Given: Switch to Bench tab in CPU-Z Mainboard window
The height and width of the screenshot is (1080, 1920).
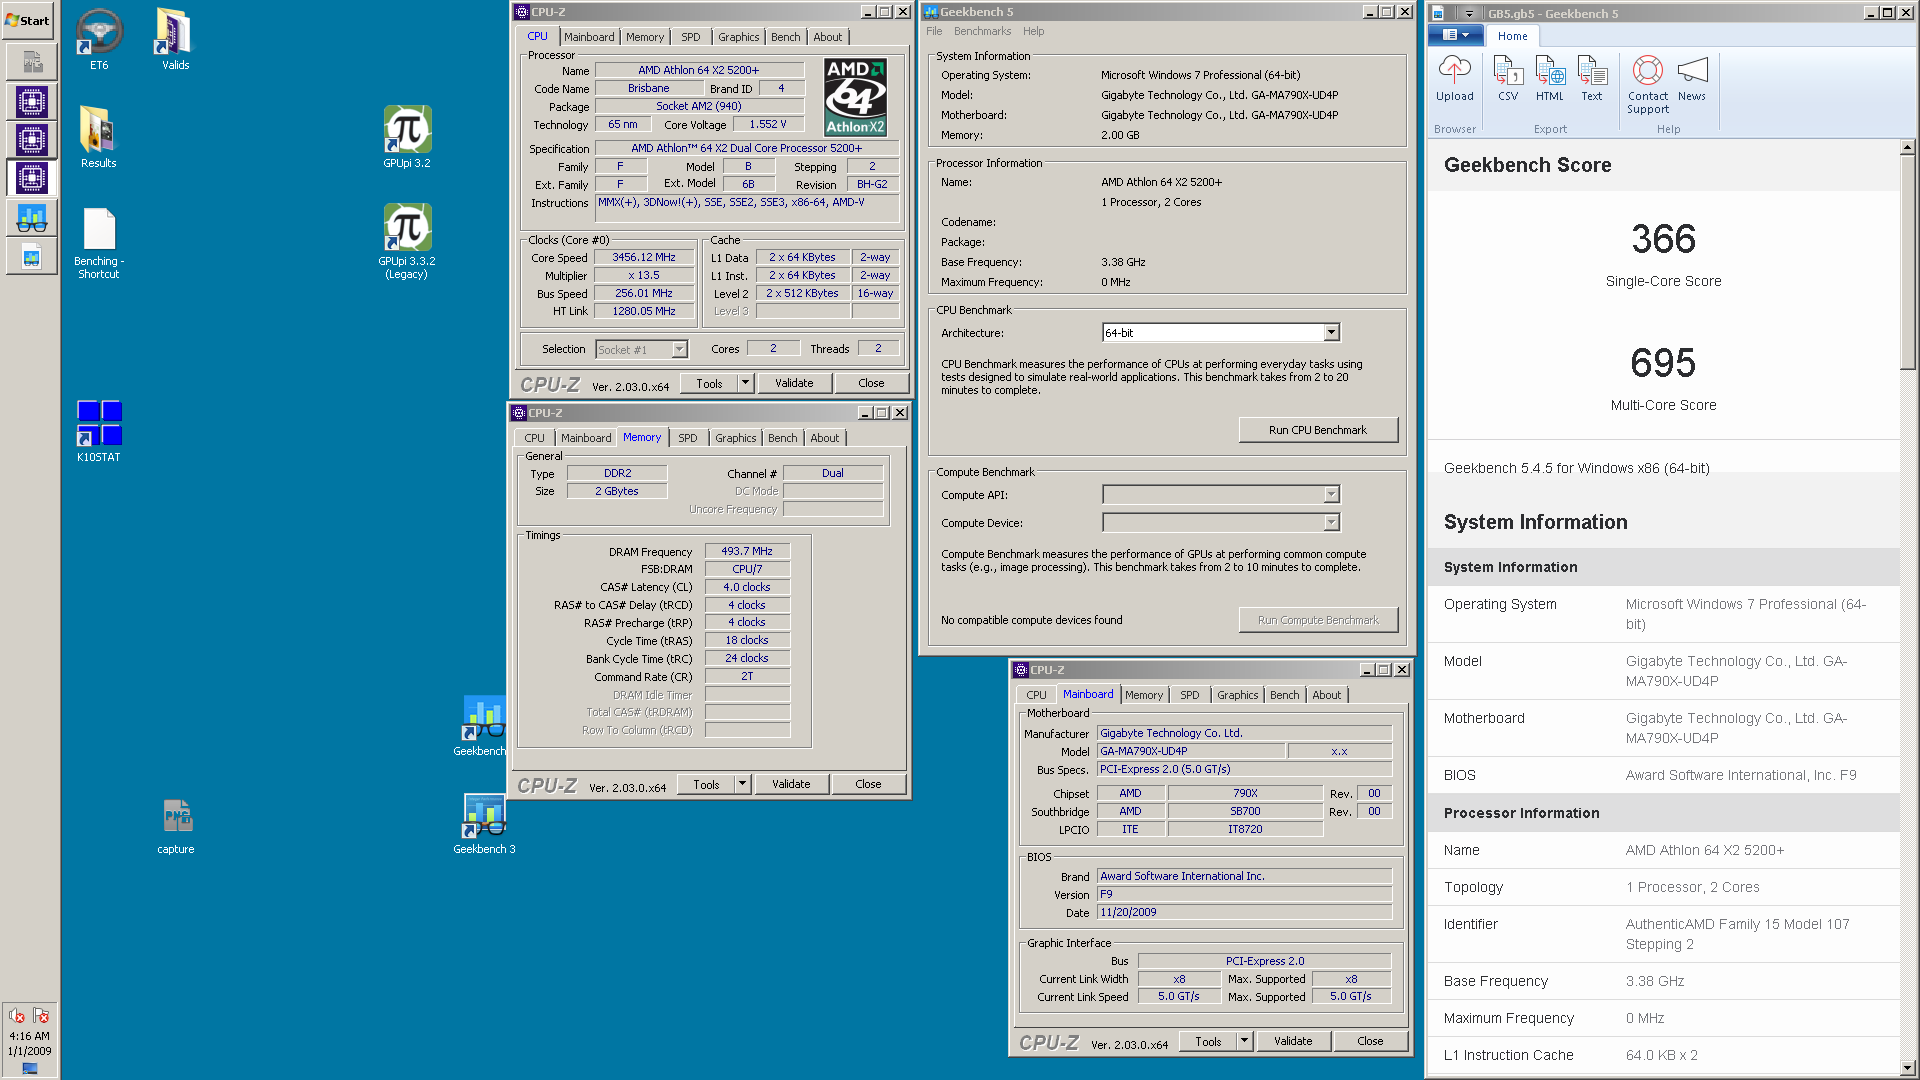Looking at the screenshot, I should pyautogui.click(x=1285, y=695).
